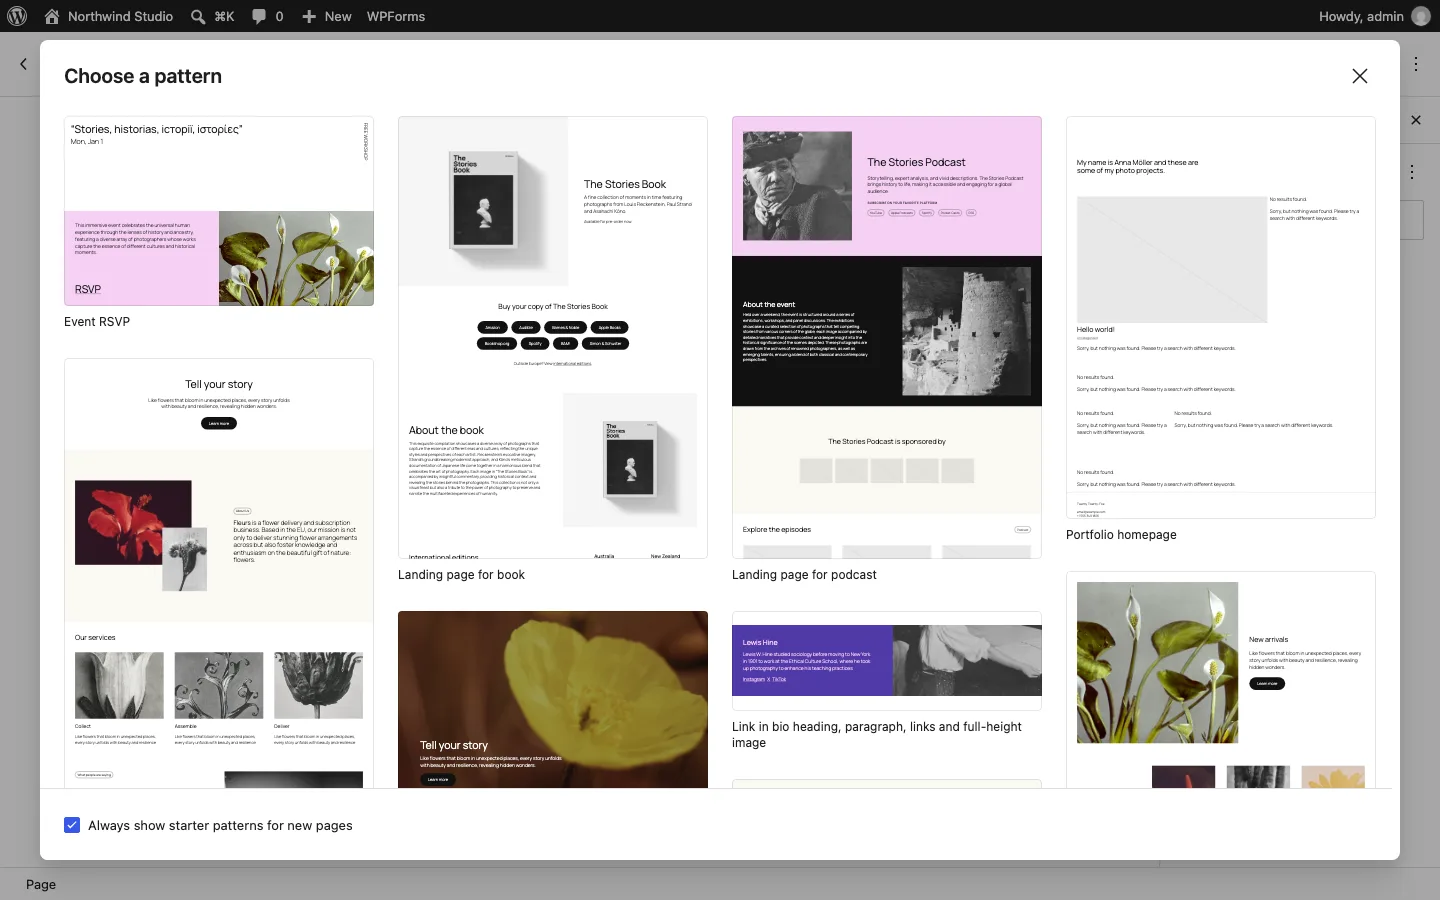Select the New arrivals pattern preview
Viewport: 1440px width, 900px height.
pos(1221,679)
